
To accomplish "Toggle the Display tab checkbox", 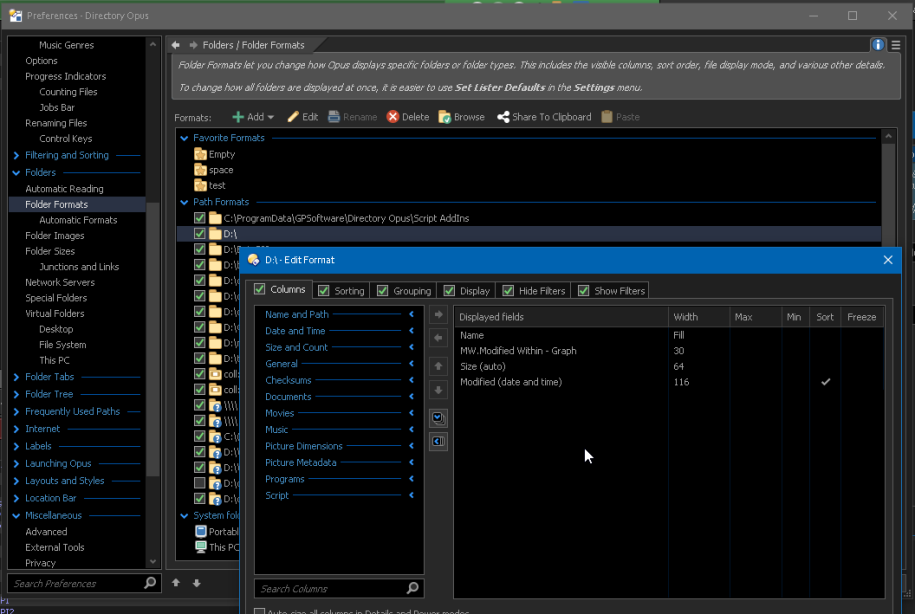I will (x=449, y=291).
